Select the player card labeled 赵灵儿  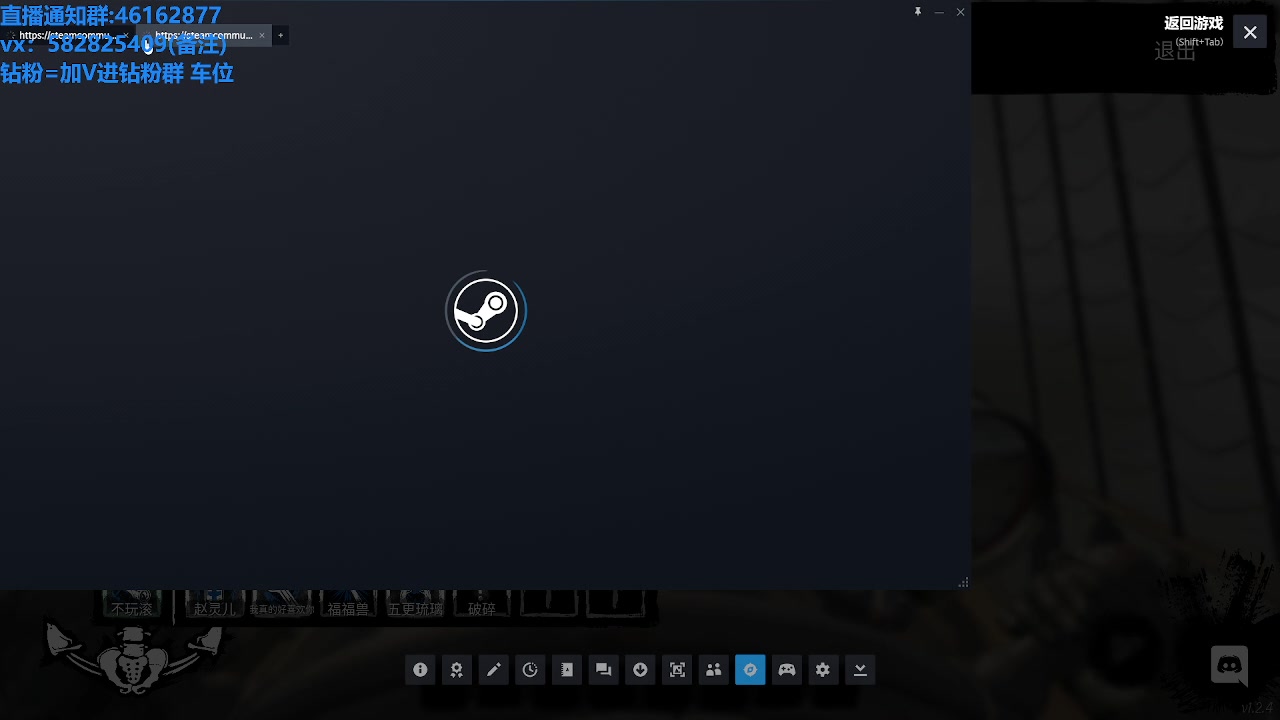coord(215,604)
